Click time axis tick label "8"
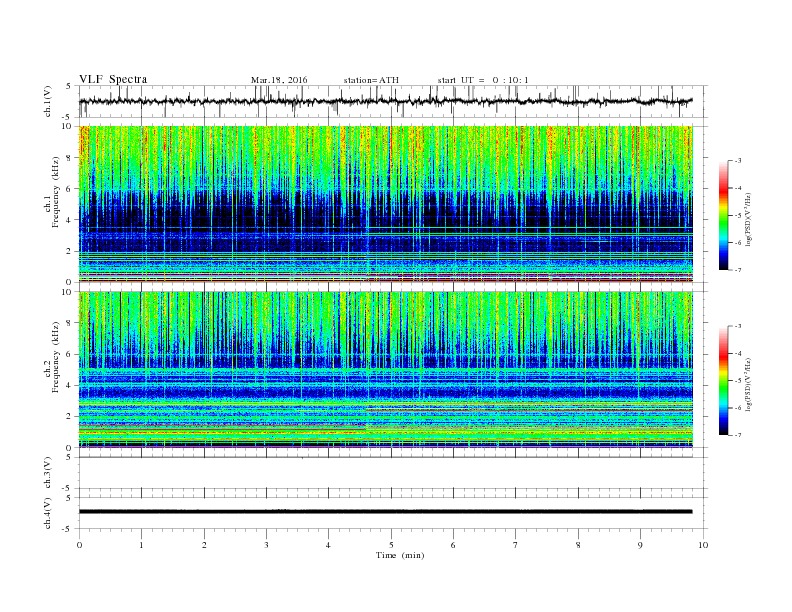The image size is (792, 612). point(578,545)
